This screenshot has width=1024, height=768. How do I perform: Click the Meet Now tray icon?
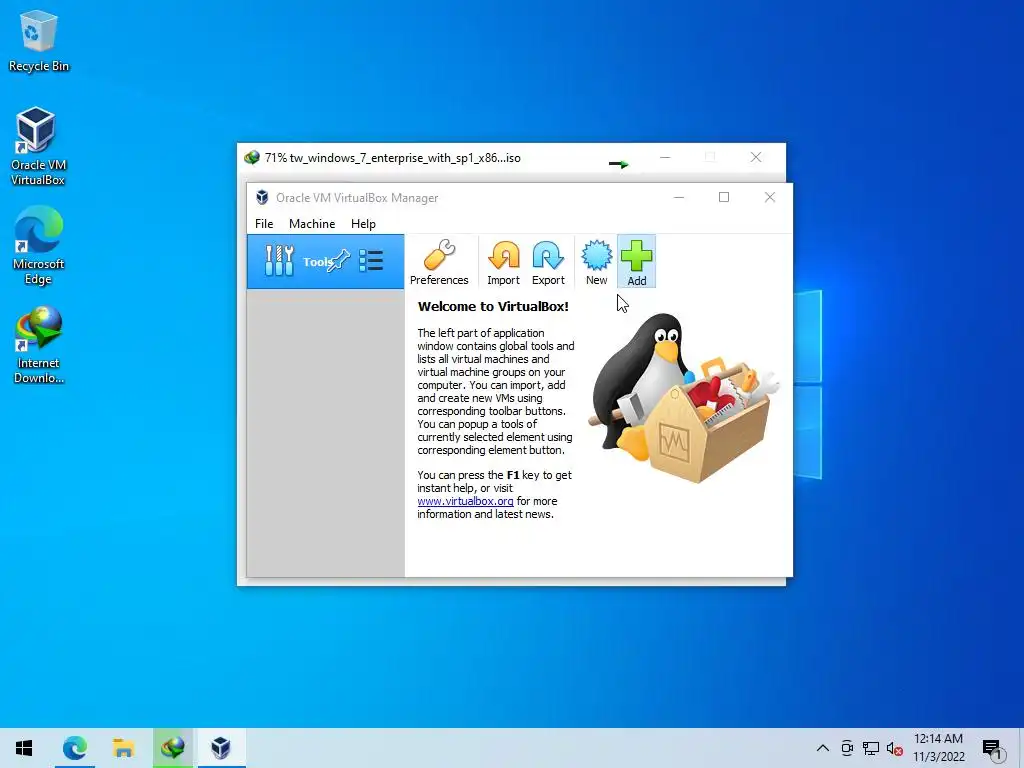pyautogui.click(x=847, y=748)
